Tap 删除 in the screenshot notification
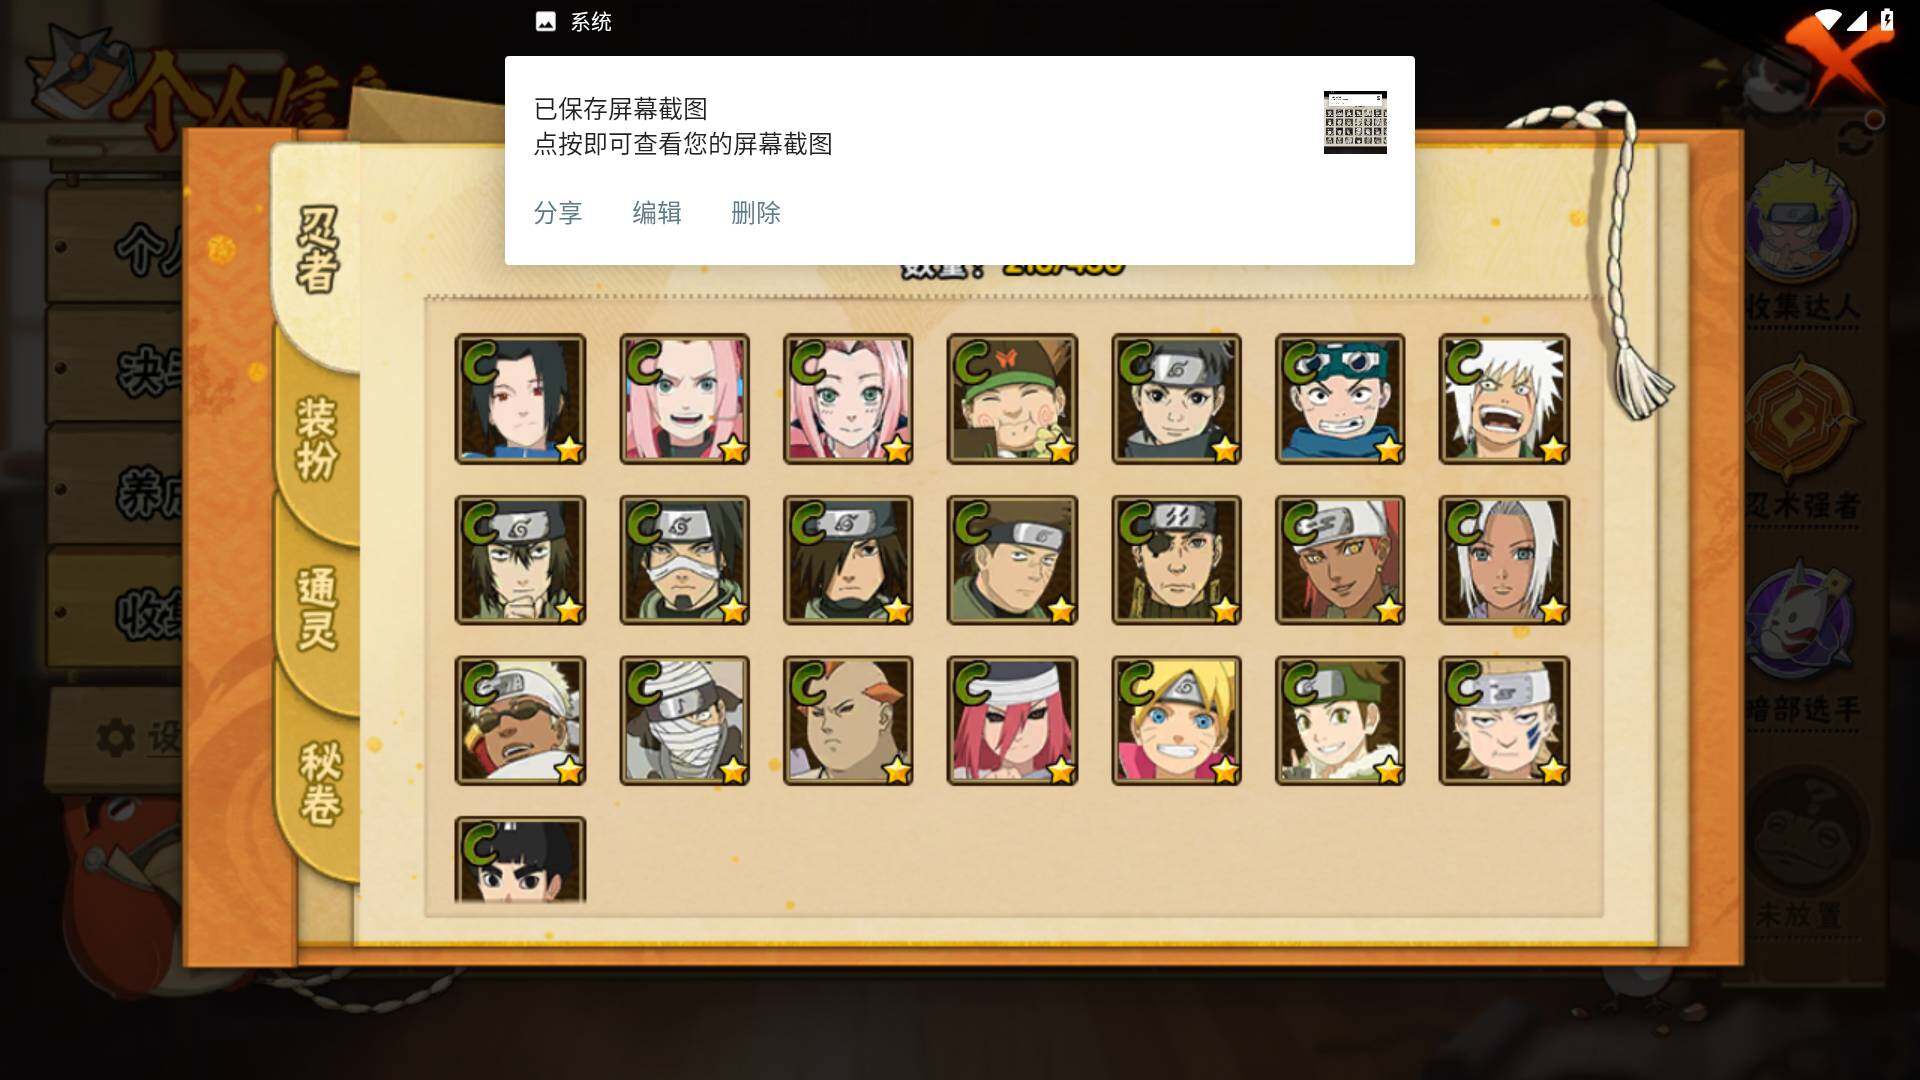The image size is (1920, 1080). point(756,213)
